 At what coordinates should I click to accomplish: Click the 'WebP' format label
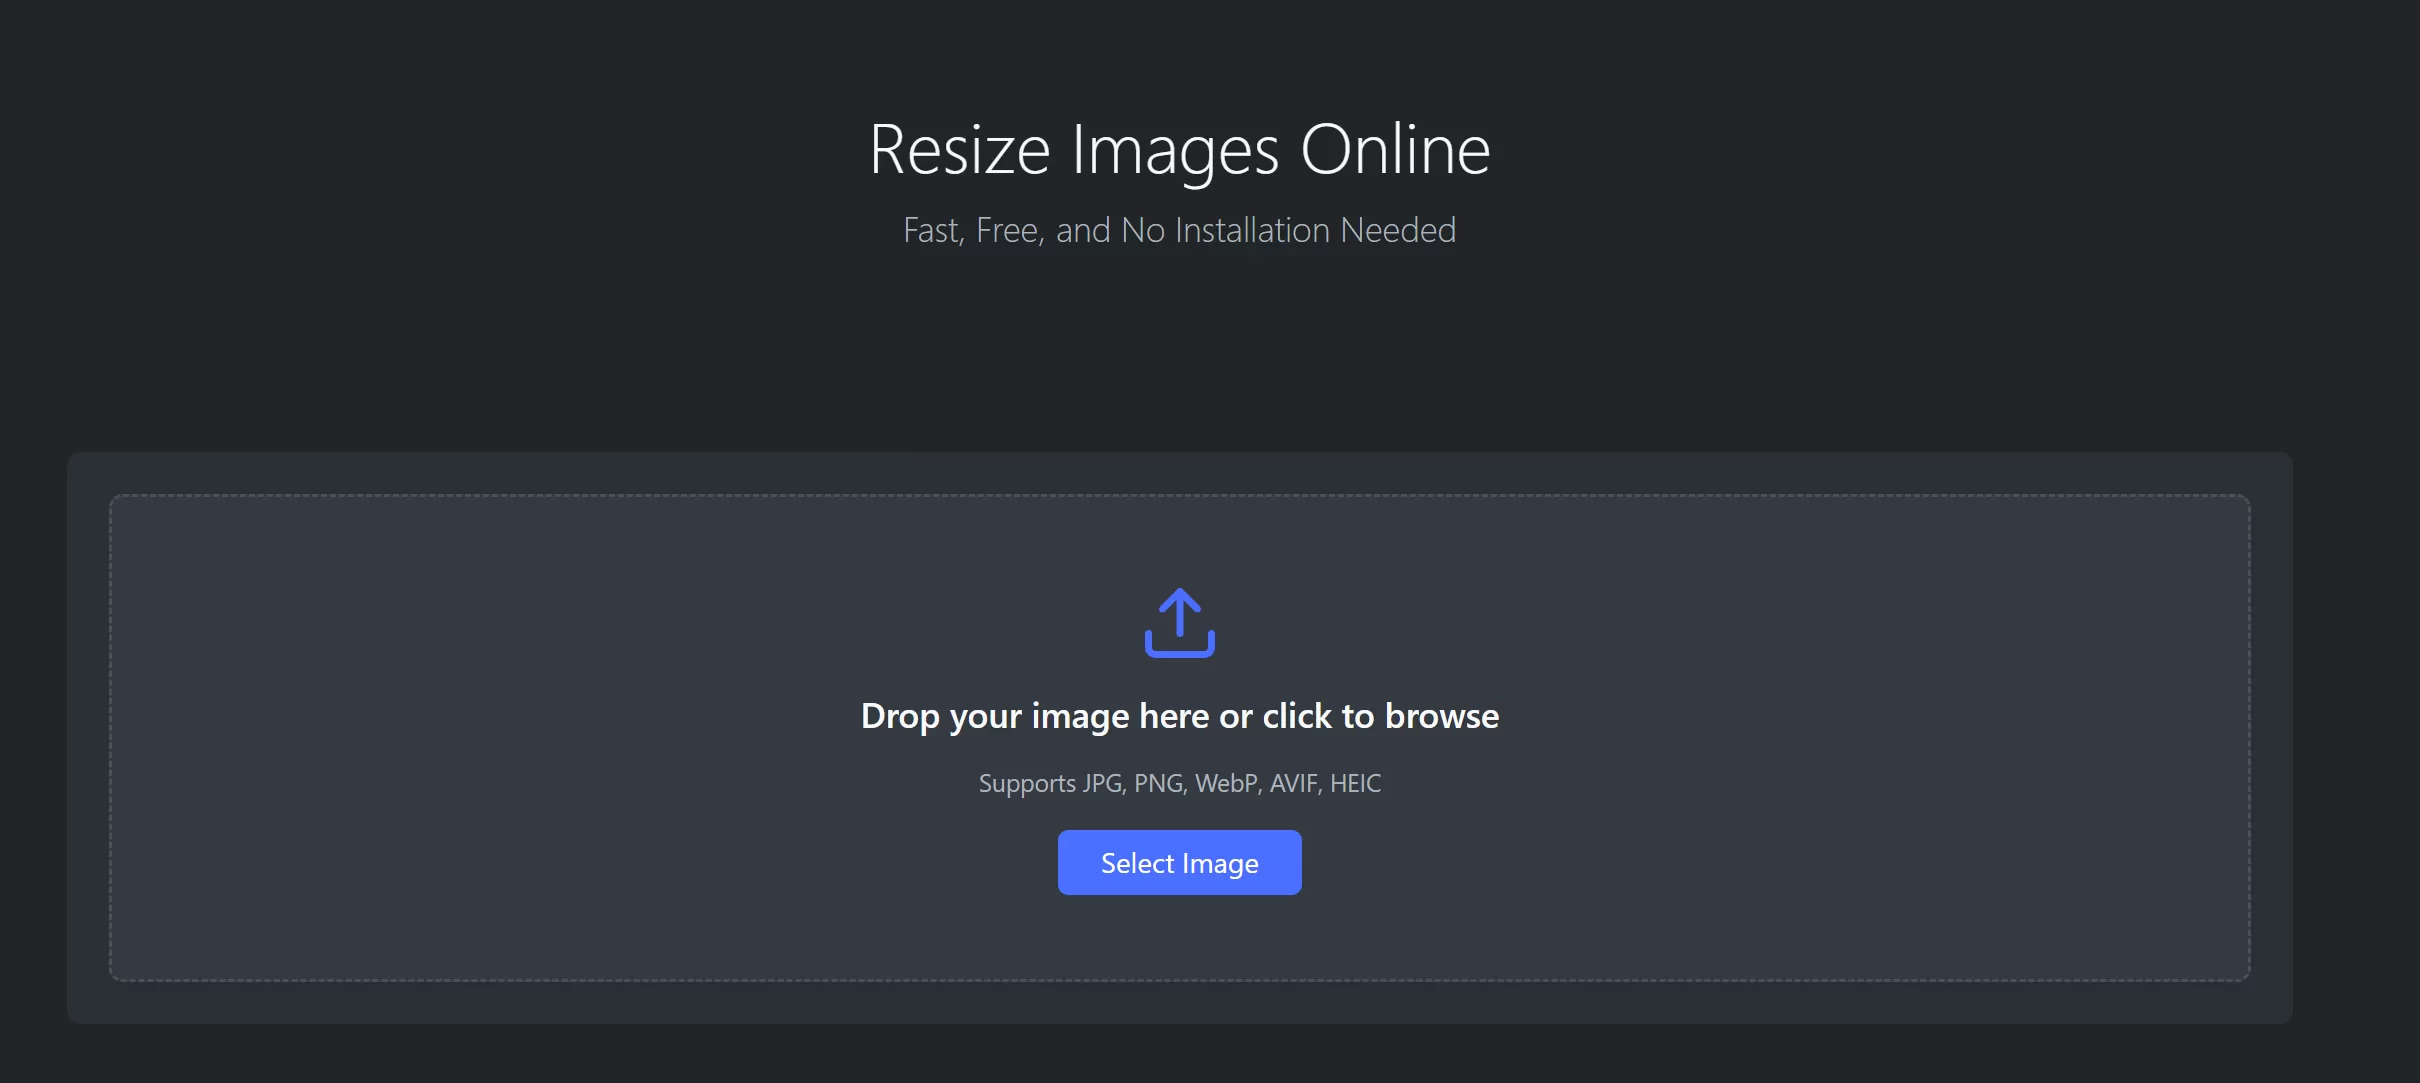pyautogui.click(x=1226, y=783)
